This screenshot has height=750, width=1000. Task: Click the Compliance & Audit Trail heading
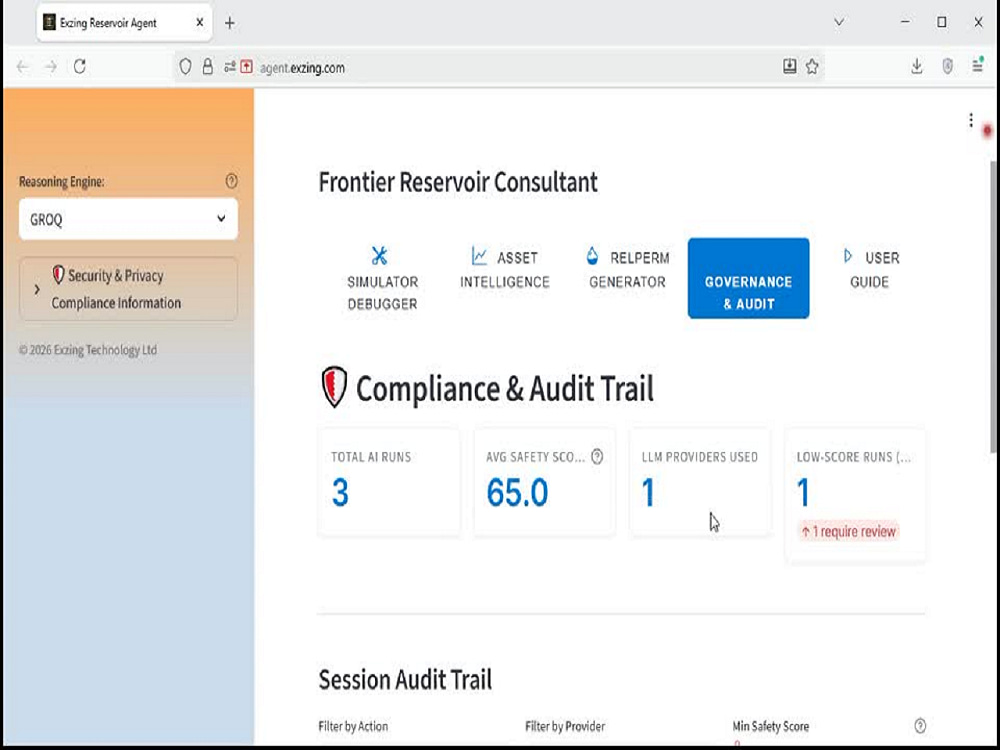tap(504, 388)
